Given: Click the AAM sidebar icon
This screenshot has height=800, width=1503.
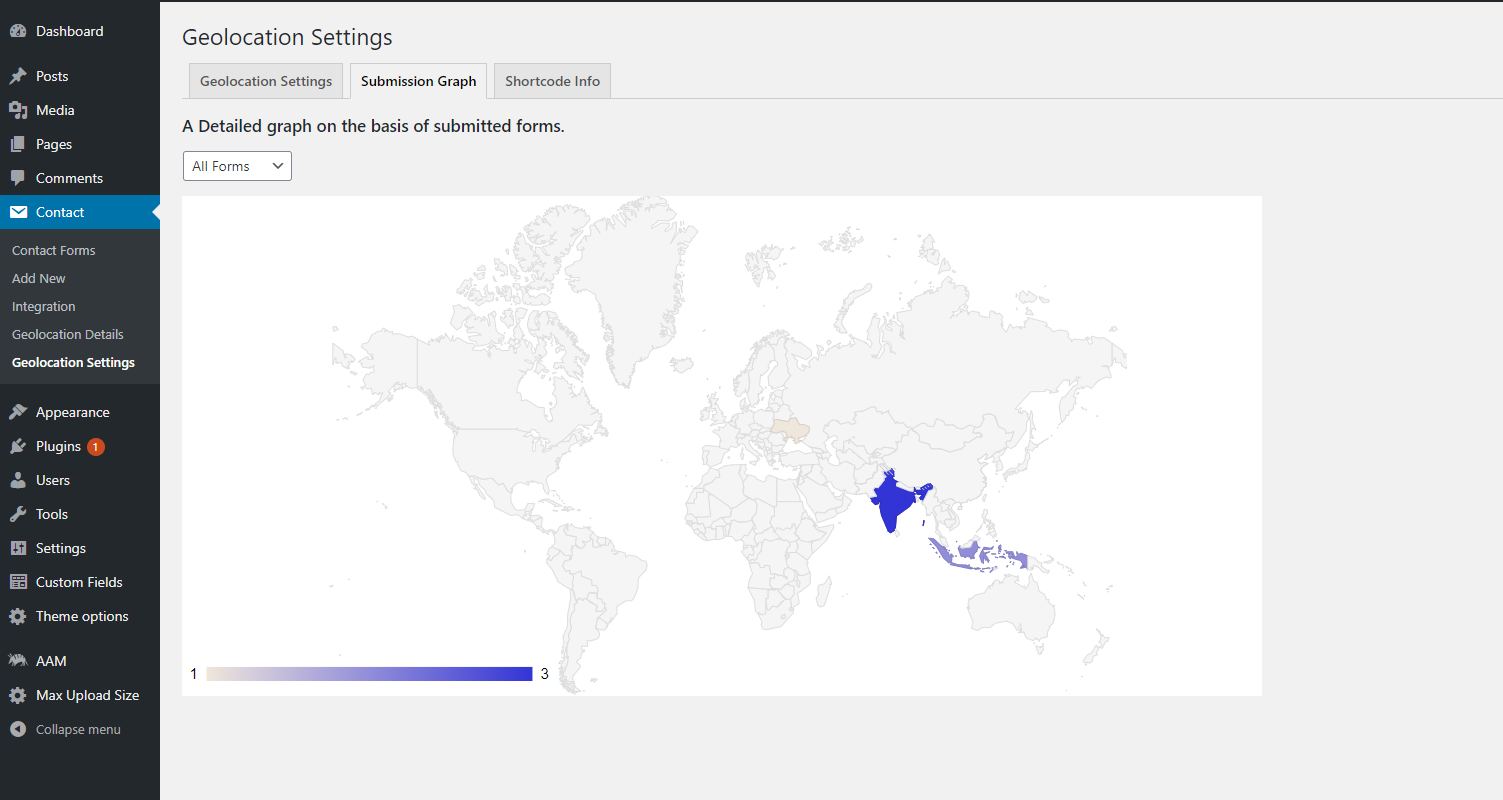Looking at the screenshot, I should coord(18,661).
